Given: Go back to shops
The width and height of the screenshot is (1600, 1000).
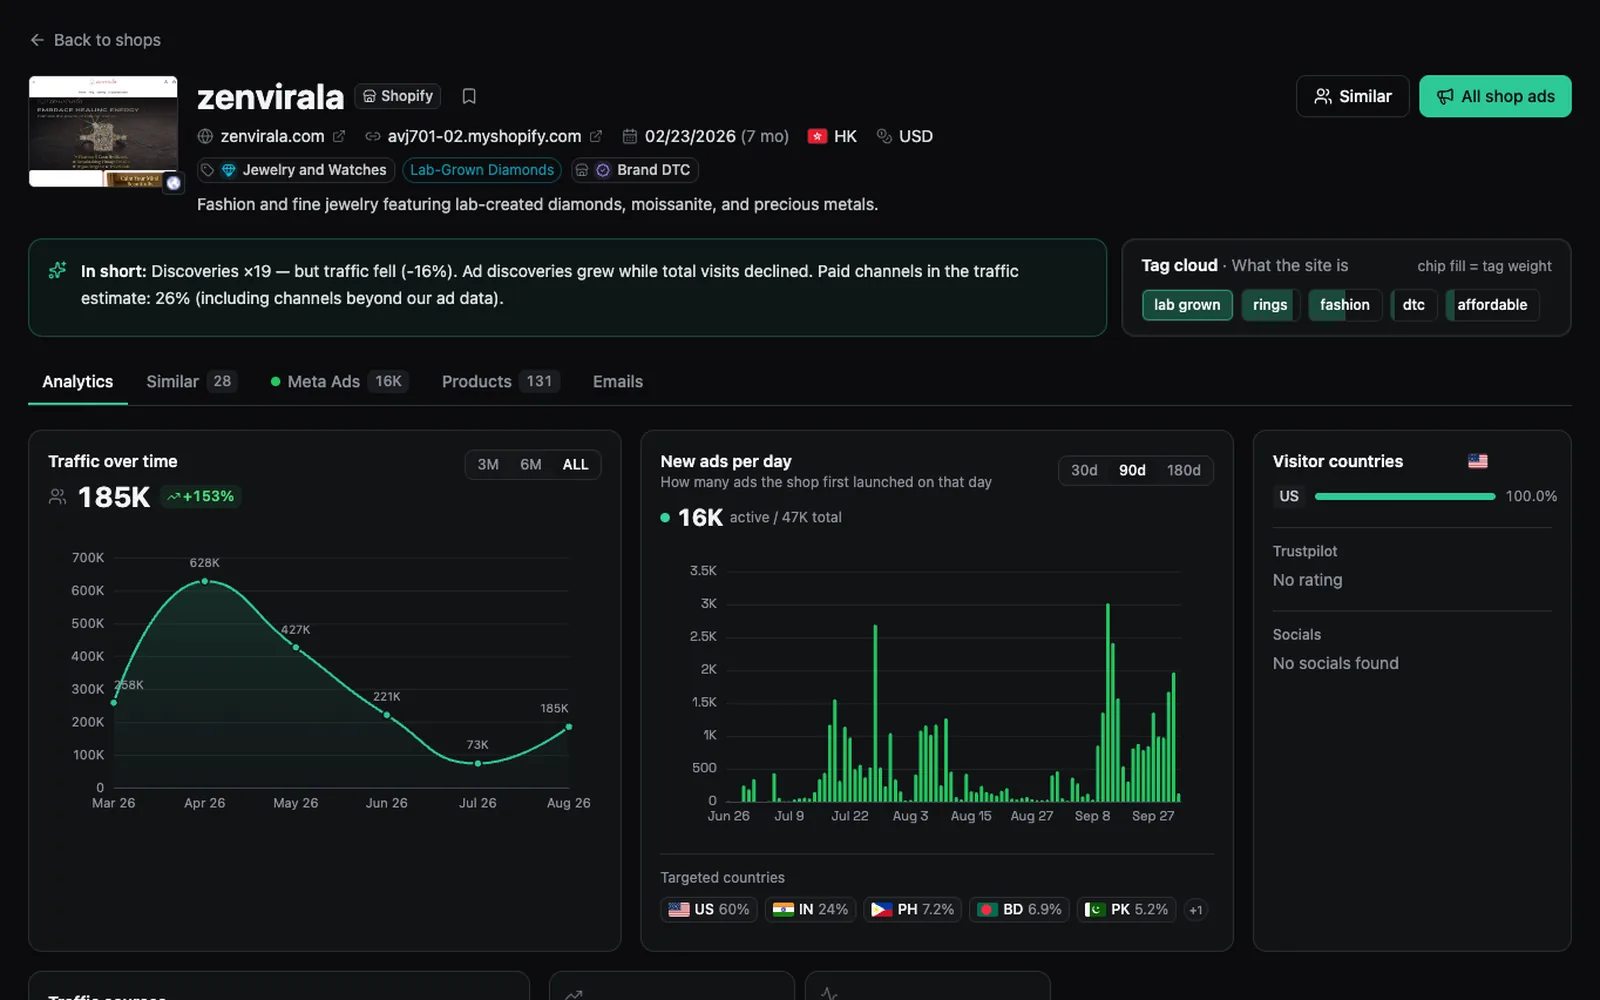Looking at the screenshot, I should 95,40.
